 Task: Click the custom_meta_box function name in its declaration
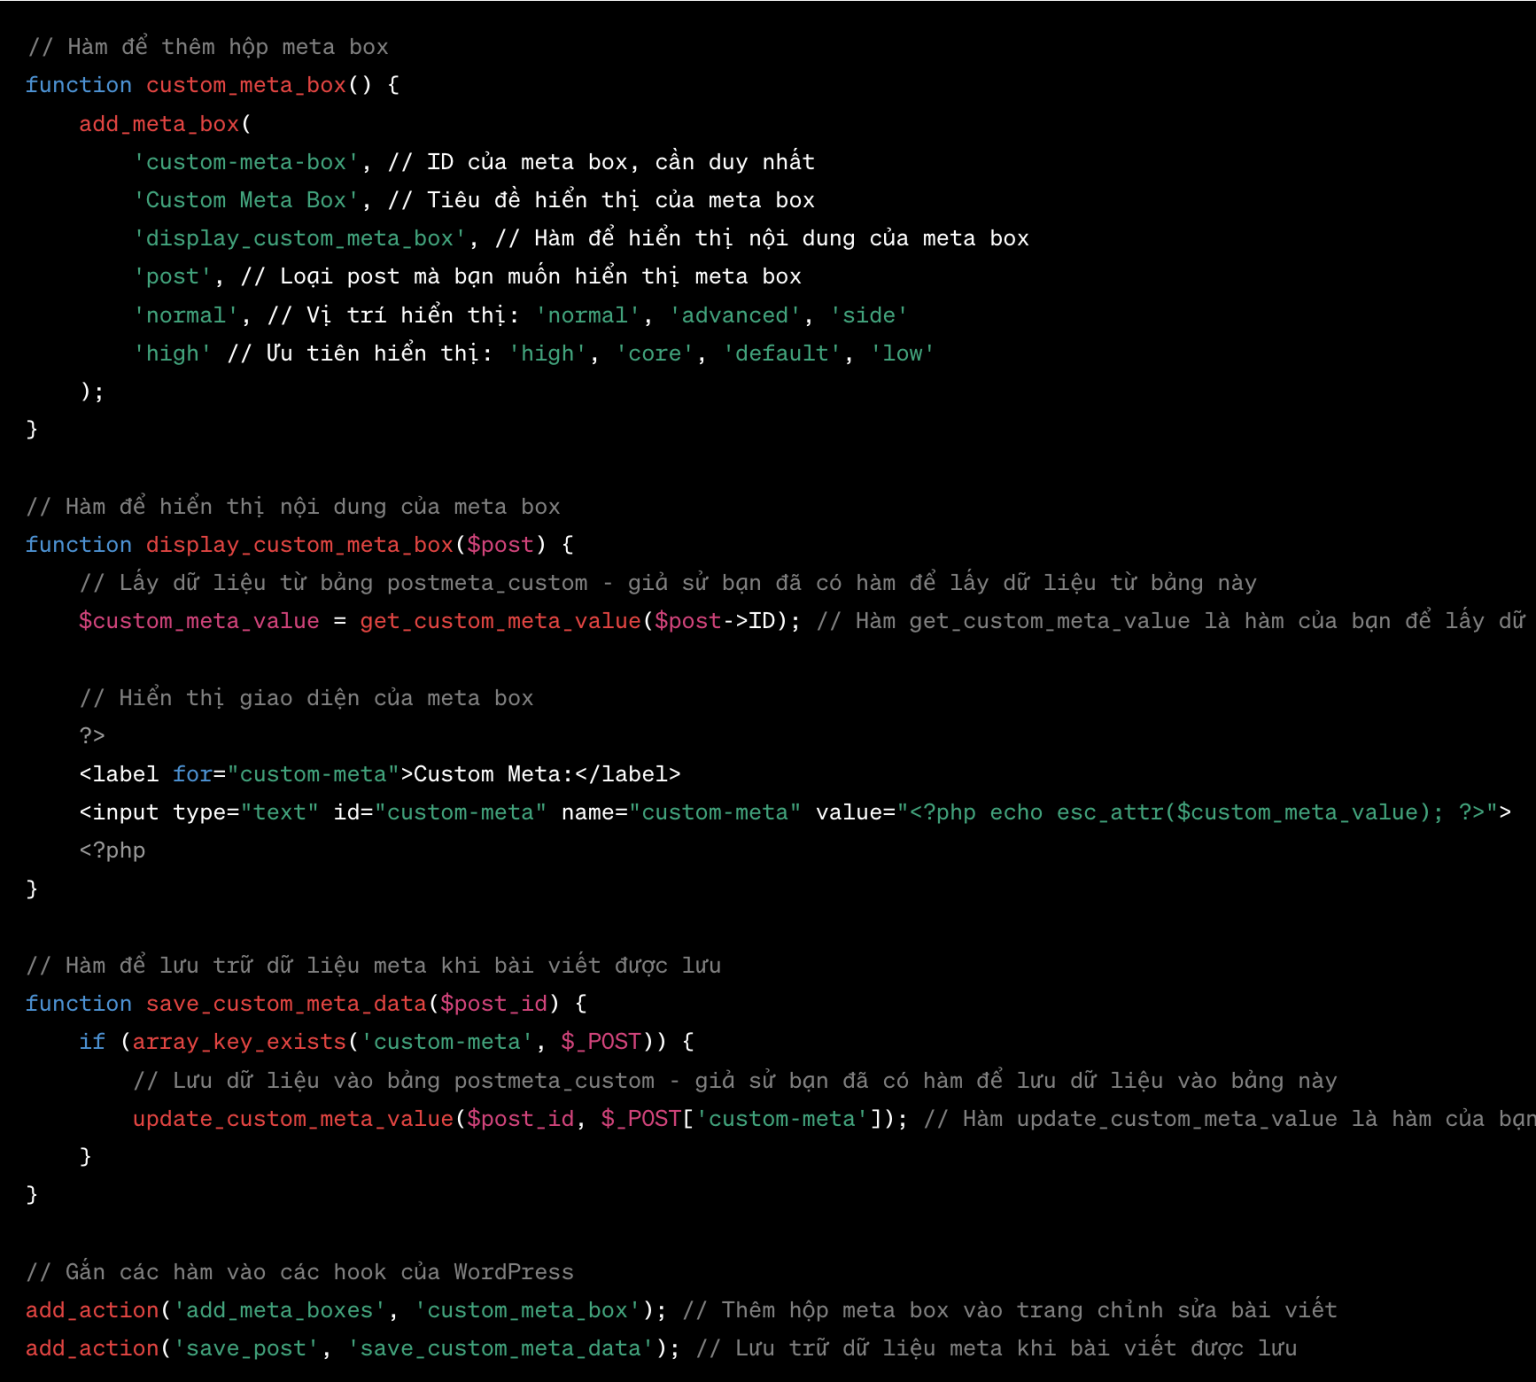click(x=245, y=85)
